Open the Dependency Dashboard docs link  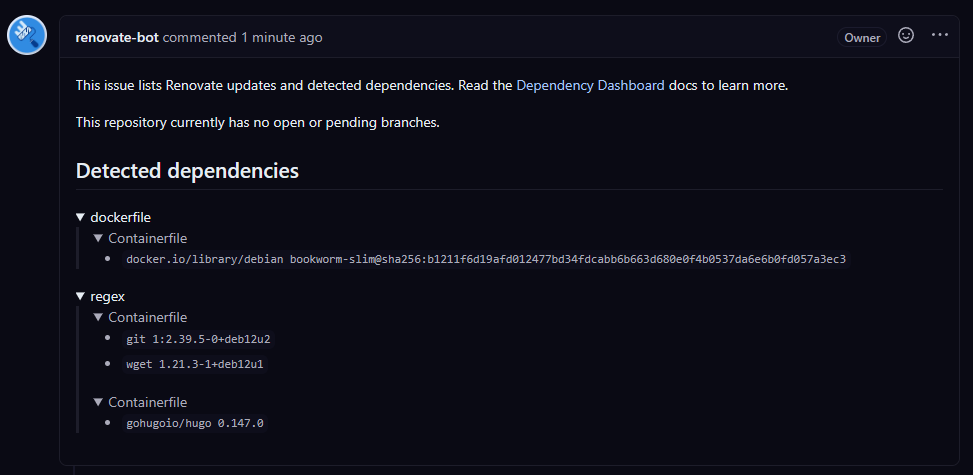(590, 86)
